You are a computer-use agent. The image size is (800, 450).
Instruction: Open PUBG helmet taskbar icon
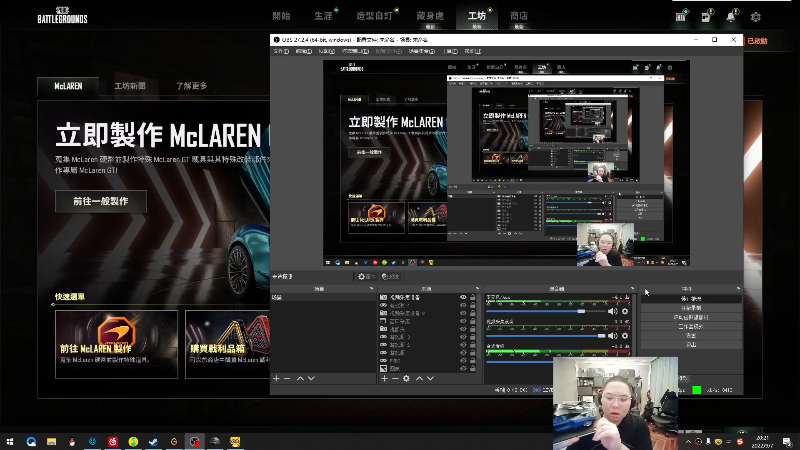215,441
